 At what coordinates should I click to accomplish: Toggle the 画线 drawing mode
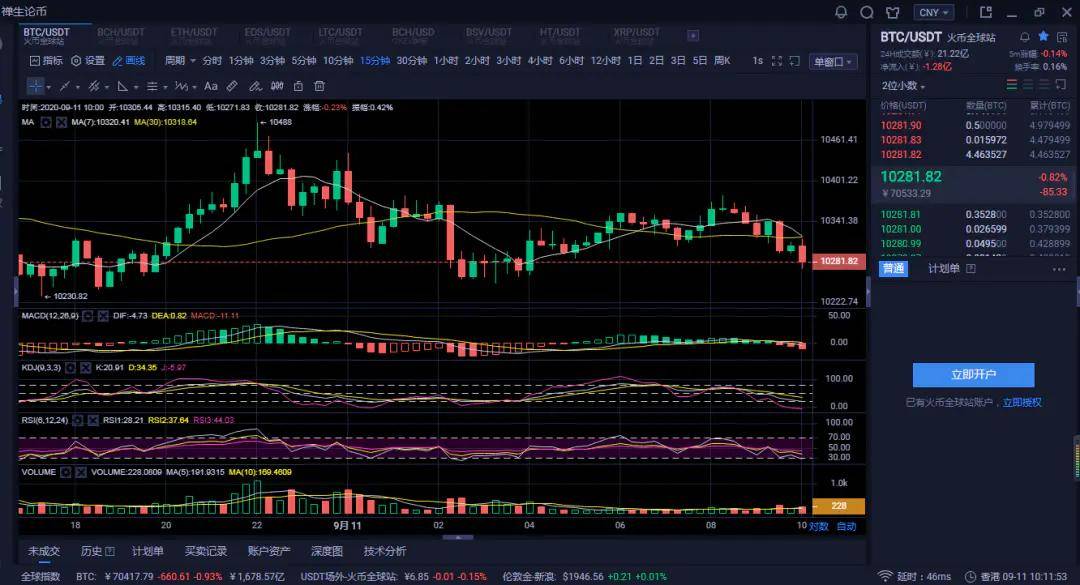[x=129, y=61]
